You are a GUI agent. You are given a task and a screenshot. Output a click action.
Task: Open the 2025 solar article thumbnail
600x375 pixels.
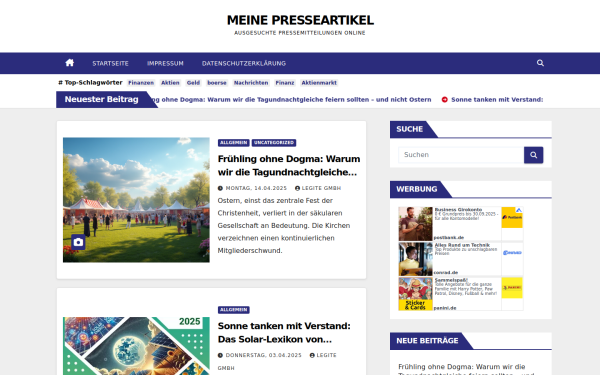(x=136, y=346)
